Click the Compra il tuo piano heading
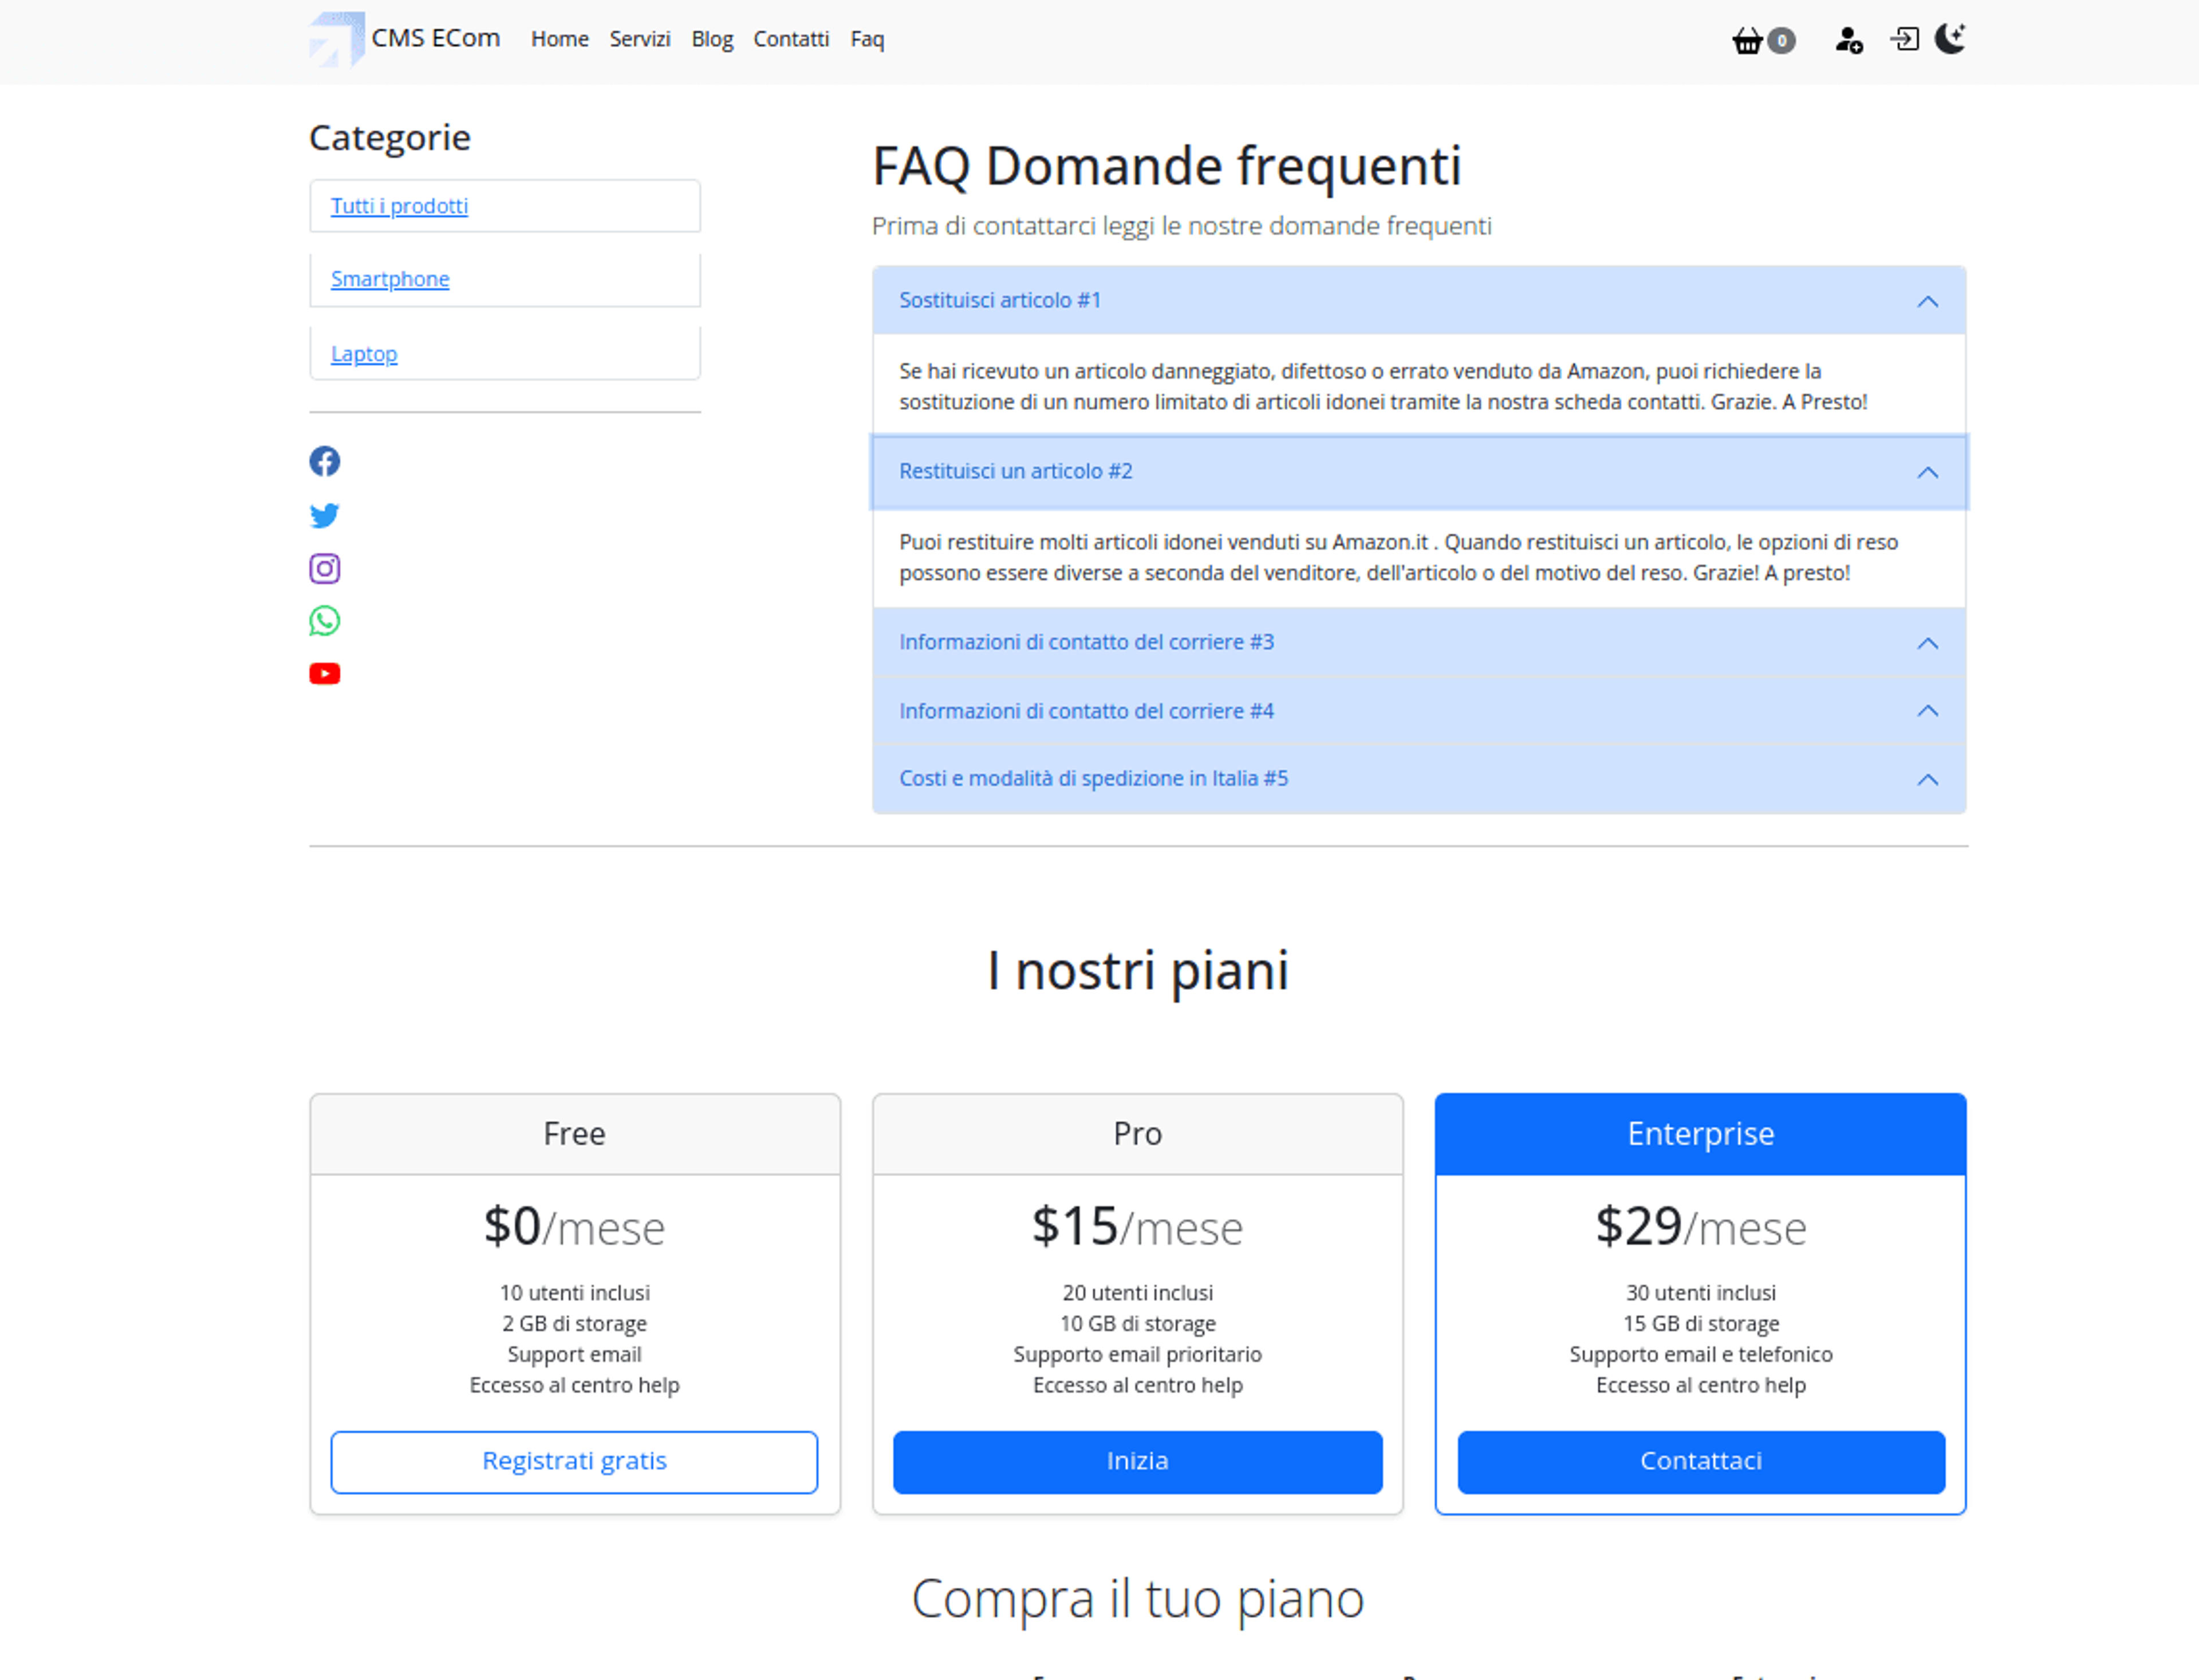 pyautogui.click(x=1138, y=1598)
